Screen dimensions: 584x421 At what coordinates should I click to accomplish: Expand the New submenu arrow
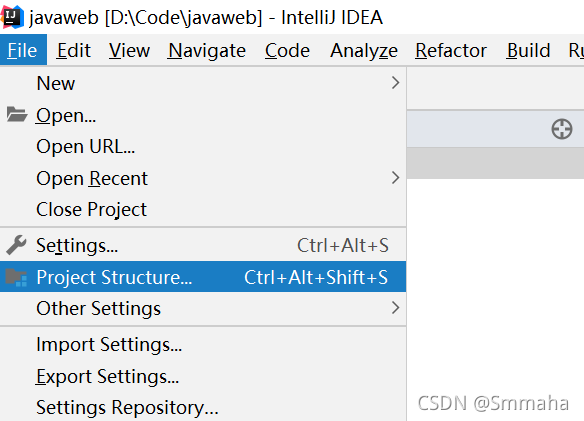[395, 83]
